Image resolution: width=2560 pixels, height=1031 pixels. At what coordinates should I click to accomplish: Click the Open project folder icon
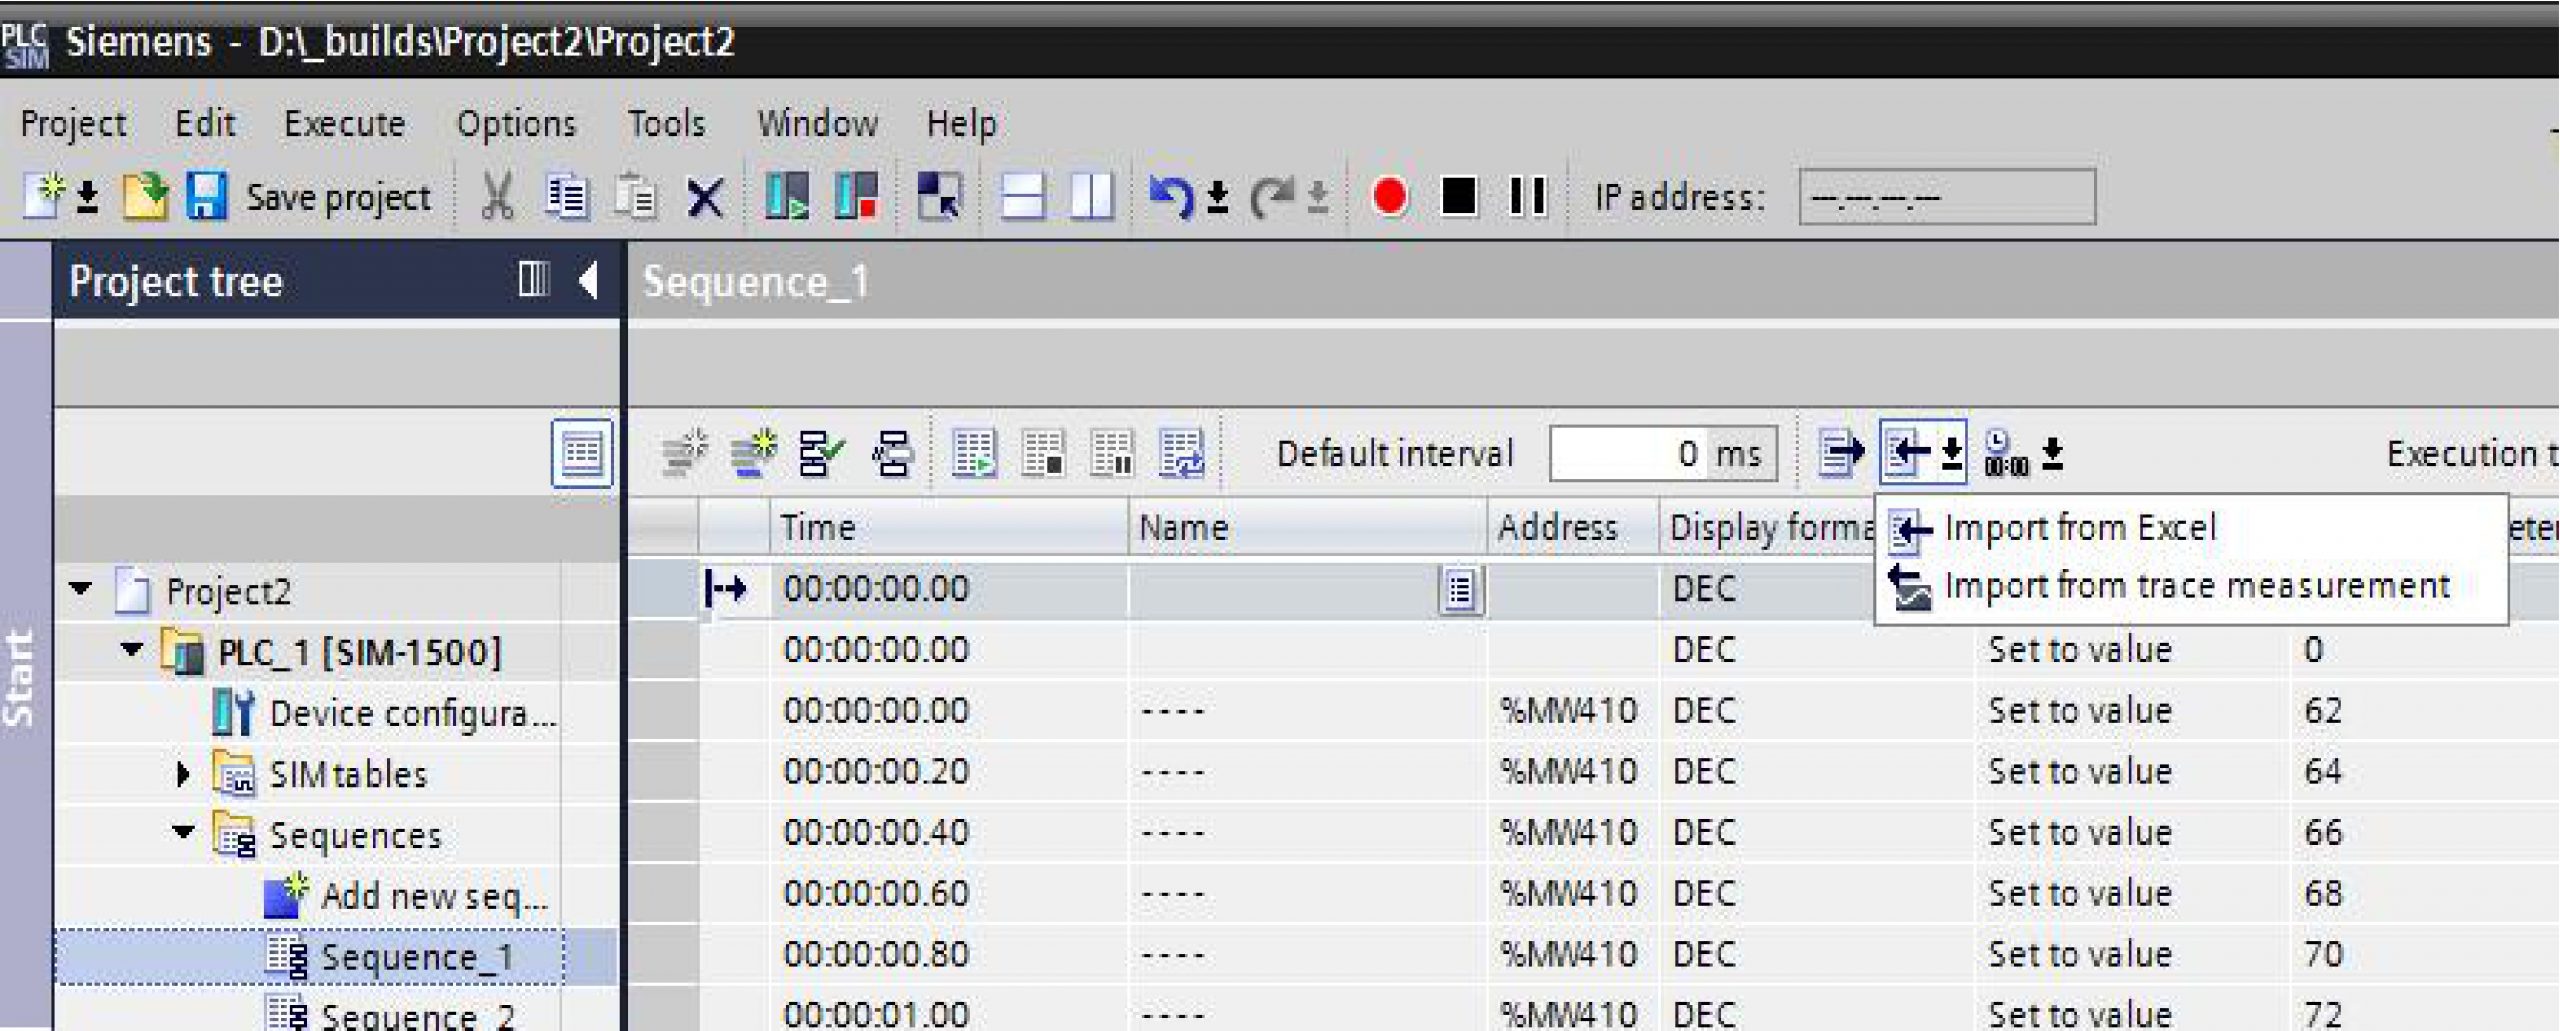coord(145,196)
